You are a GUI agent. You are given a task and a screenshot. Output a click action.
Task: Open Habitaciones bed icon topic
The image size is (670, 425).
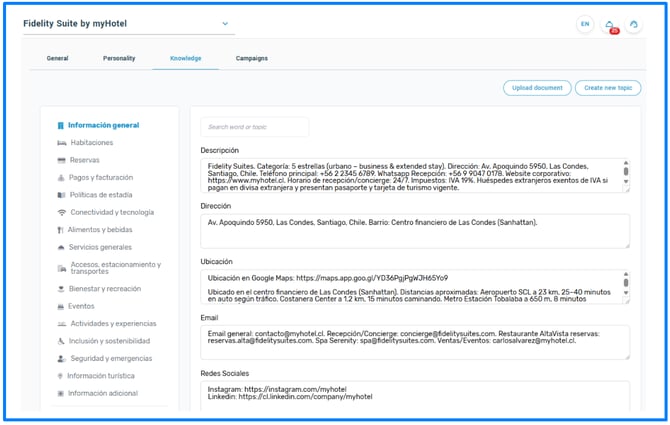[62, 143]
